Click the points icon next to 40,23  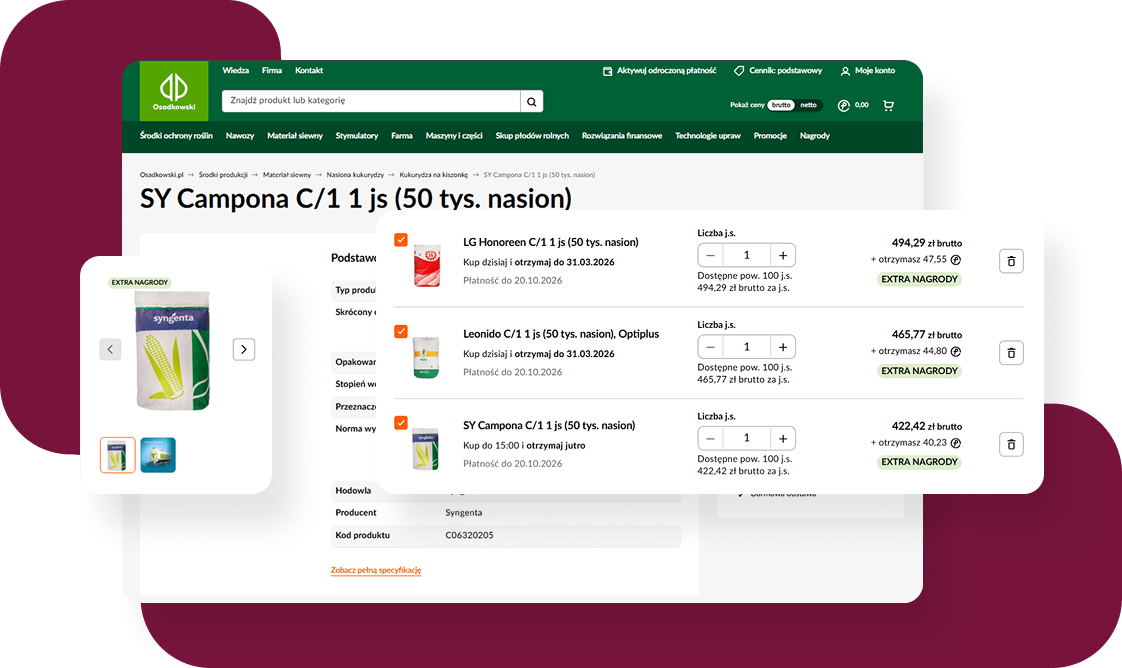[x=956, y=443]
